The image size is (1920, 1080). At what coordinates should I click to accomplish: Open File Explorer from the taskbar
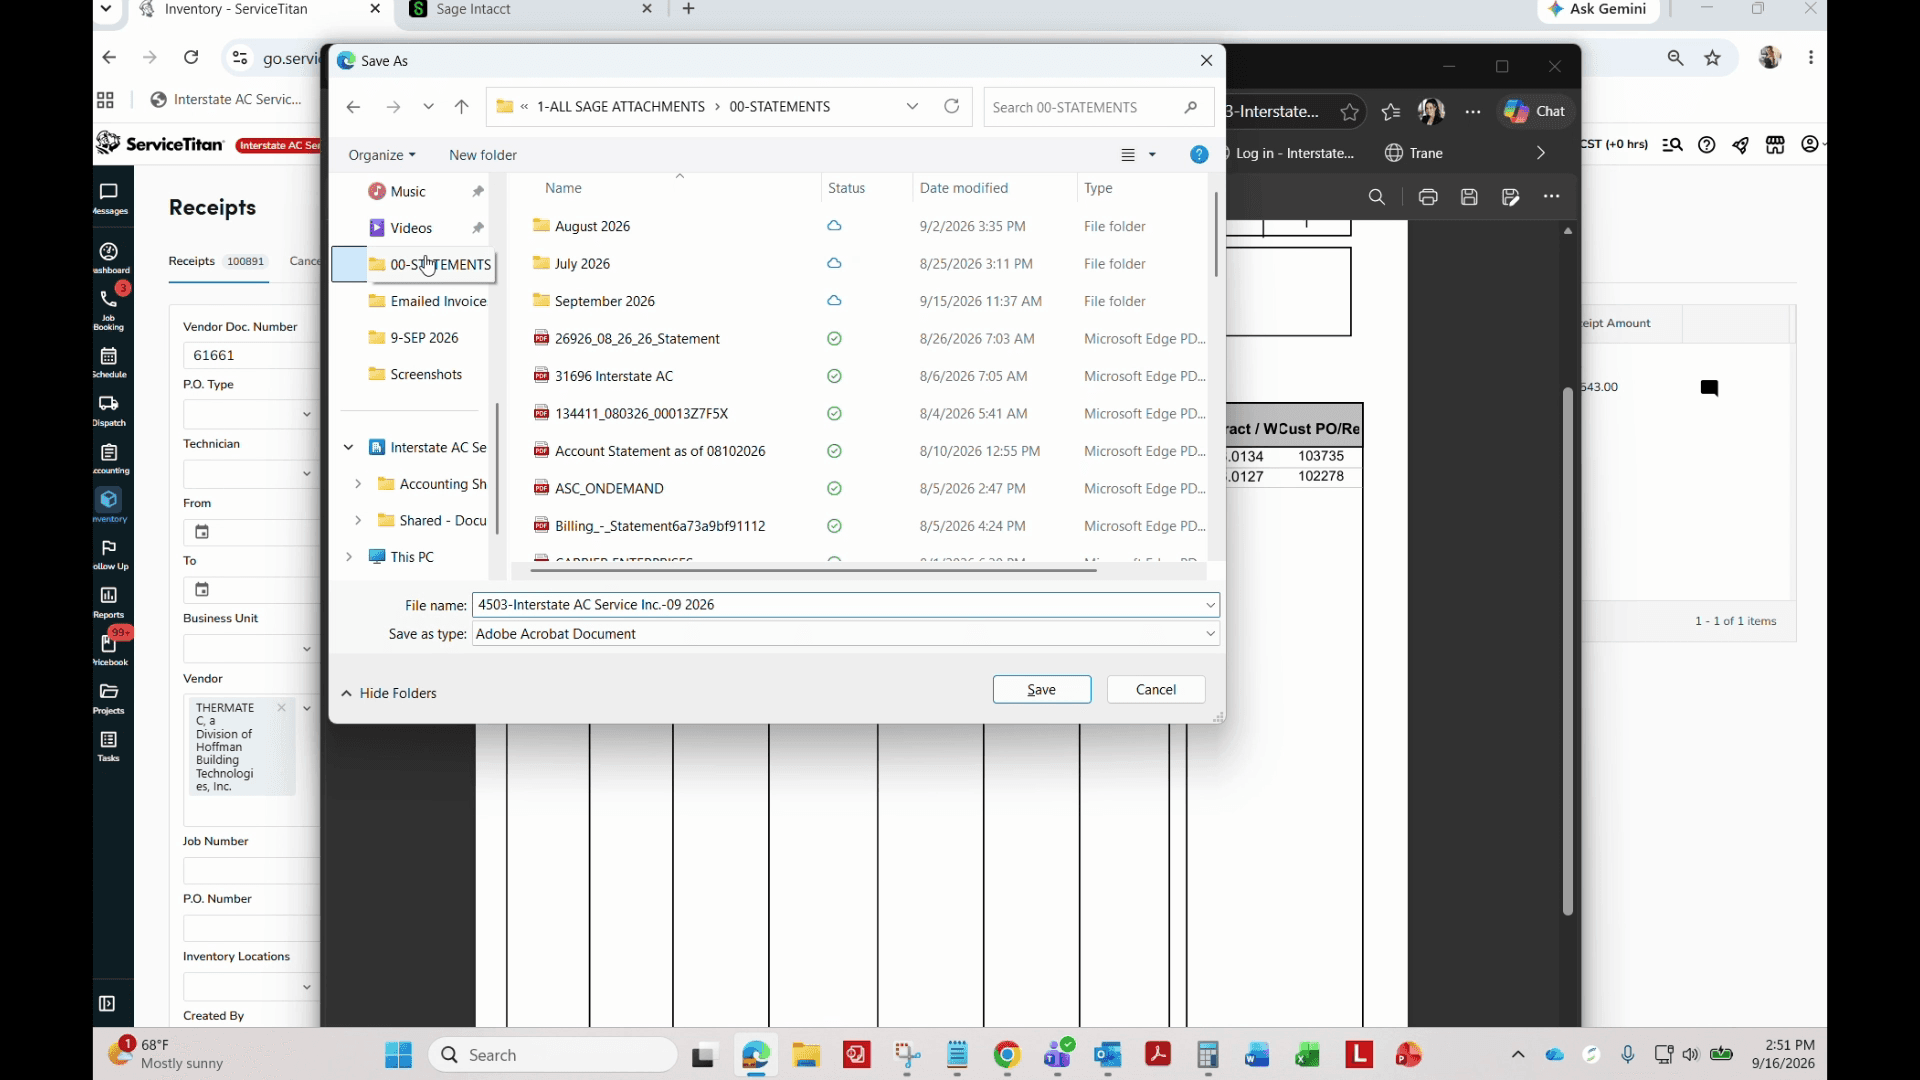(806, 1055)
